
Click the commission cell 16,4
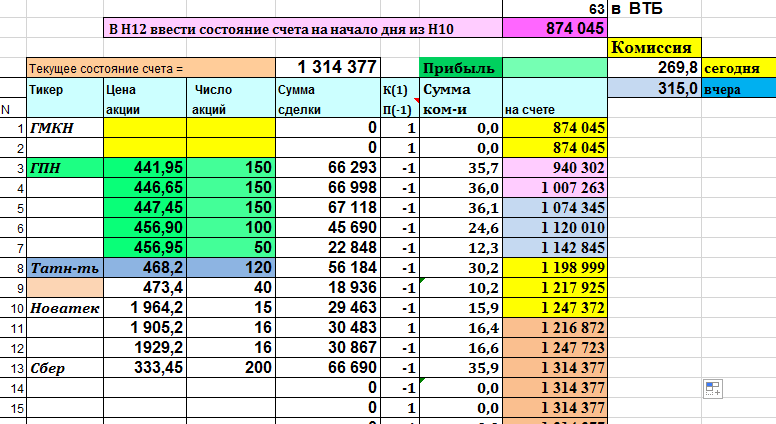(x=461, y=328)
